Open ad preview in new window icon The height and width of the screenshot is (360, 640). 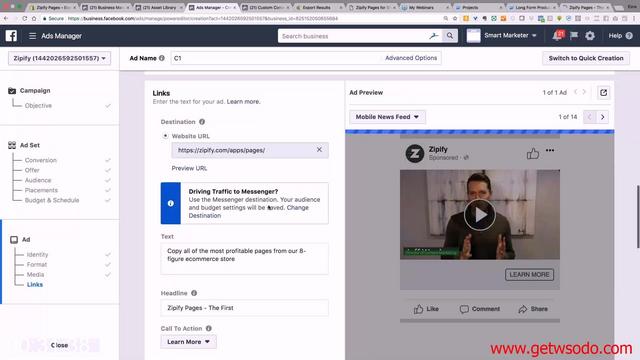tap(603, 93)
